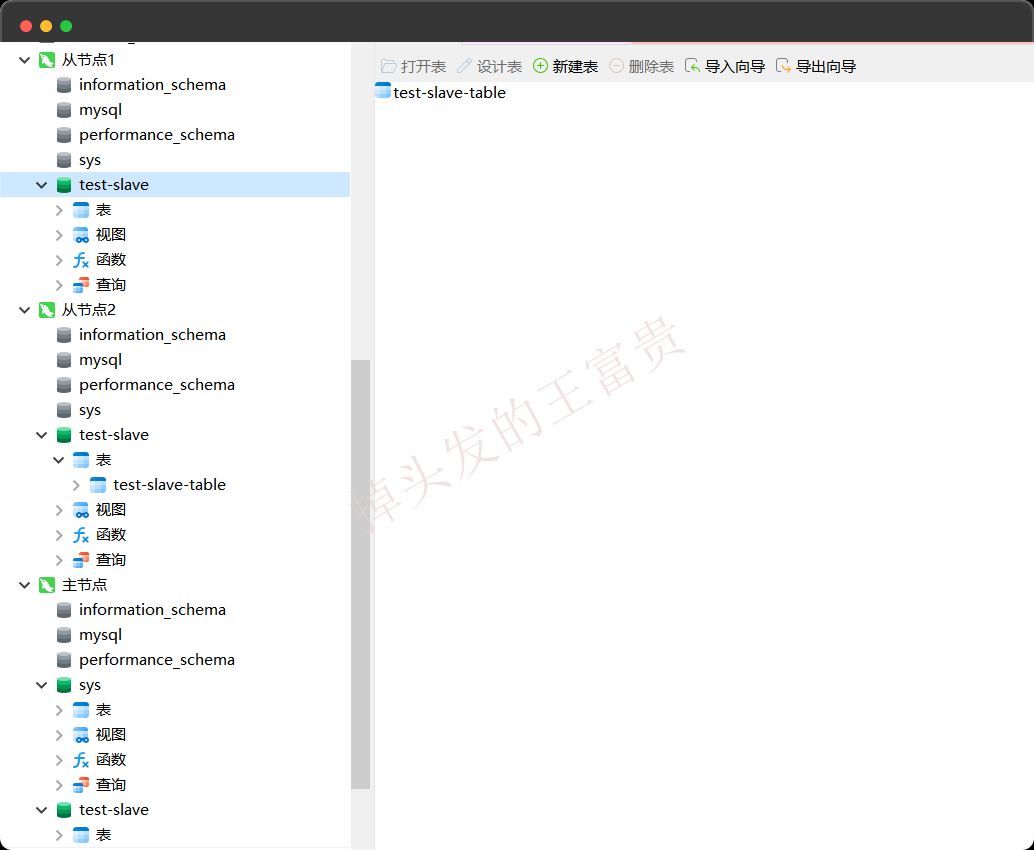1034x850 pixels.
Task: Click the sidebar vertical scrollbar thumb
Action: tap(360, 574)
